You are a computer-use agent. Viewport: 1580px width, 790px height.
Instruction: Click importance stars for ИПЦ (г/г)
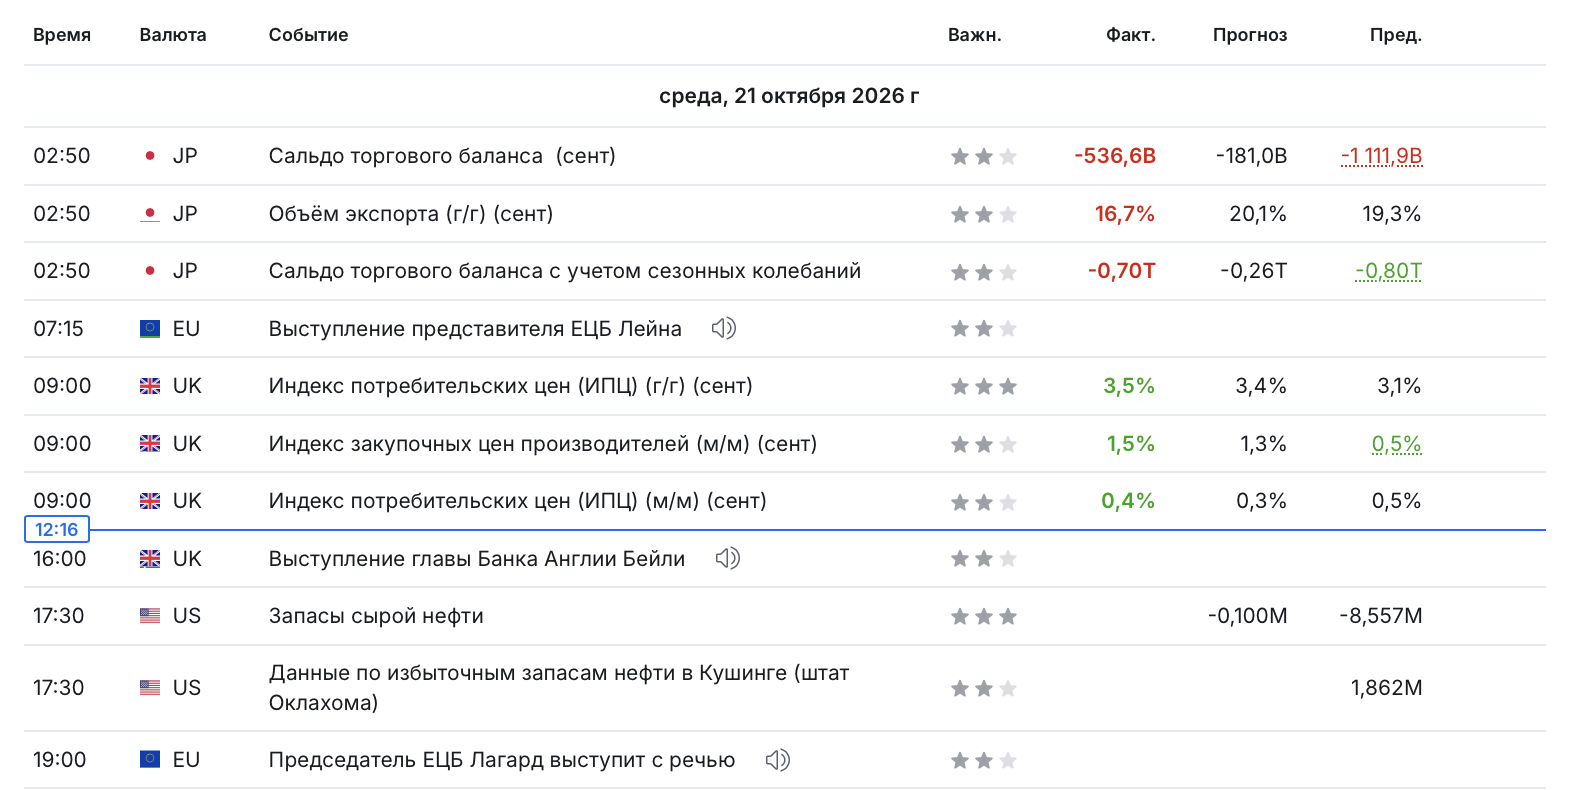coord(983,386)
